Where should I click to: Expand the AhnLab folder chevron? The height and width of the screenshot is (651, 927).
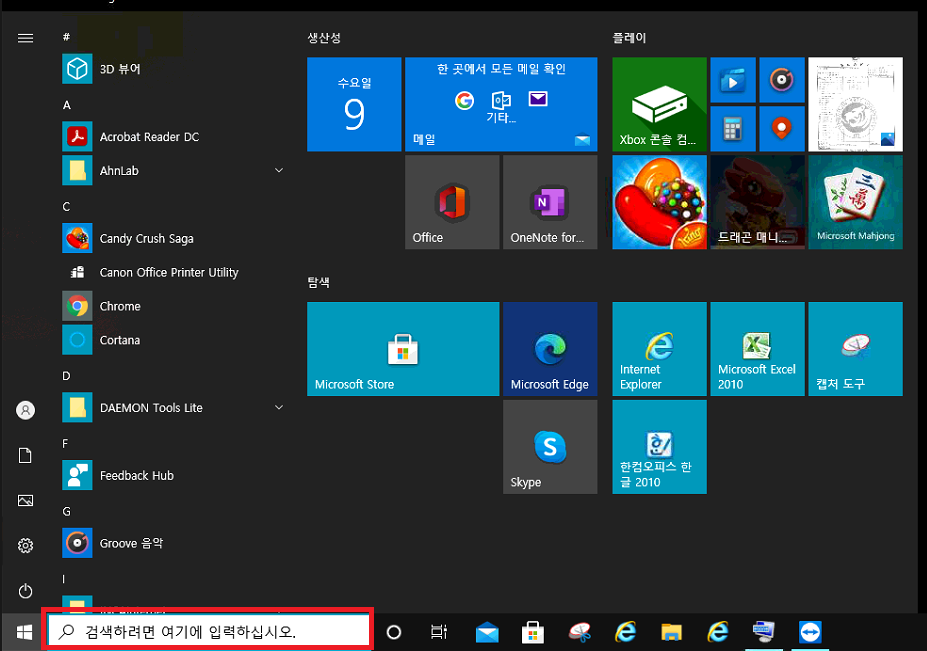click(279, 170)
